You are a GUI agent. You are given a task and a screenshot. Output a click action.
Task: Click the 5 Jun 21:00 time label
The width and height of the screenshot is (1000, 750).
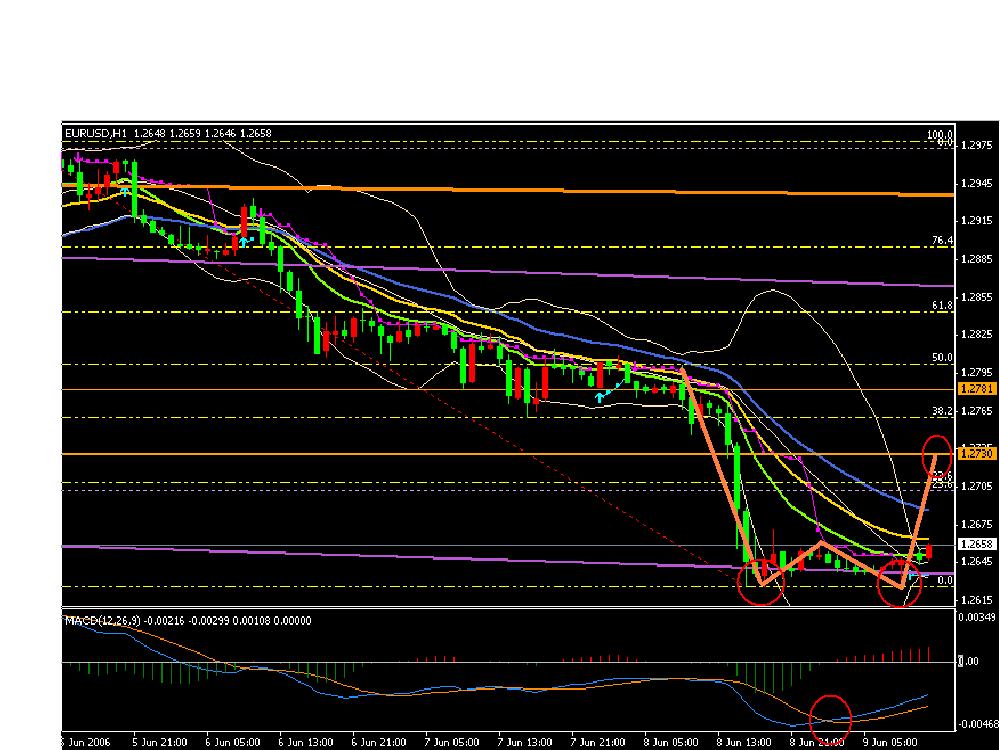(160, 742)
